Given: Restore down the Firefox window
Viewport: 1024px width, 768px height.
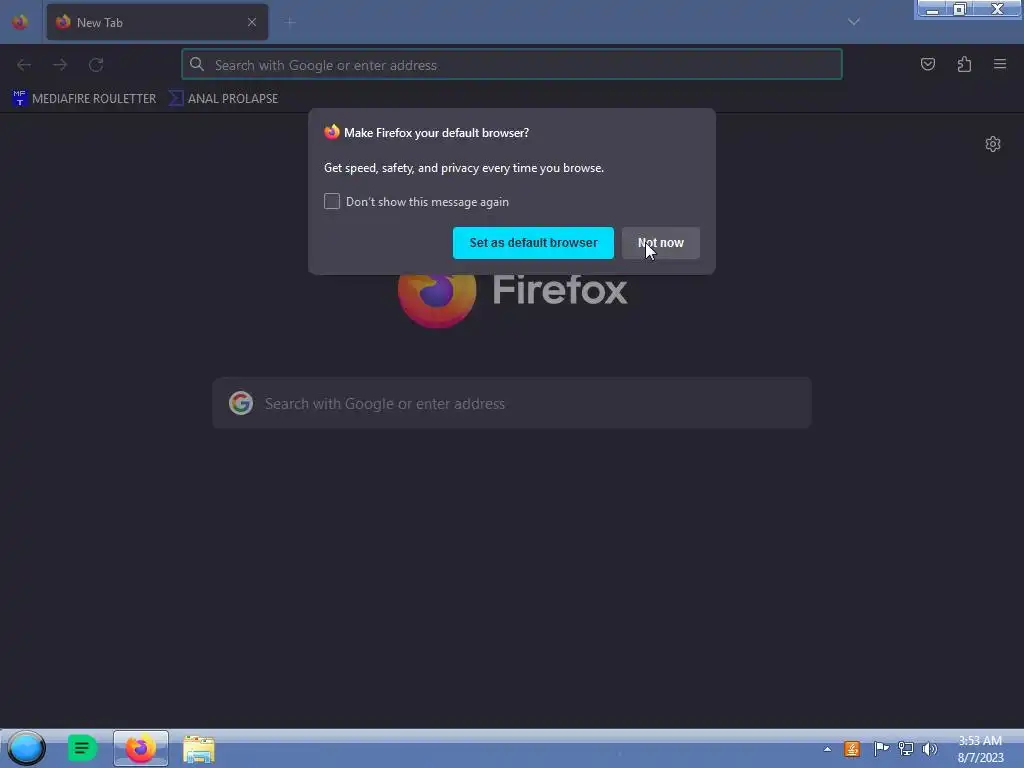Looking at the screenshot, I should coord(960,9).
